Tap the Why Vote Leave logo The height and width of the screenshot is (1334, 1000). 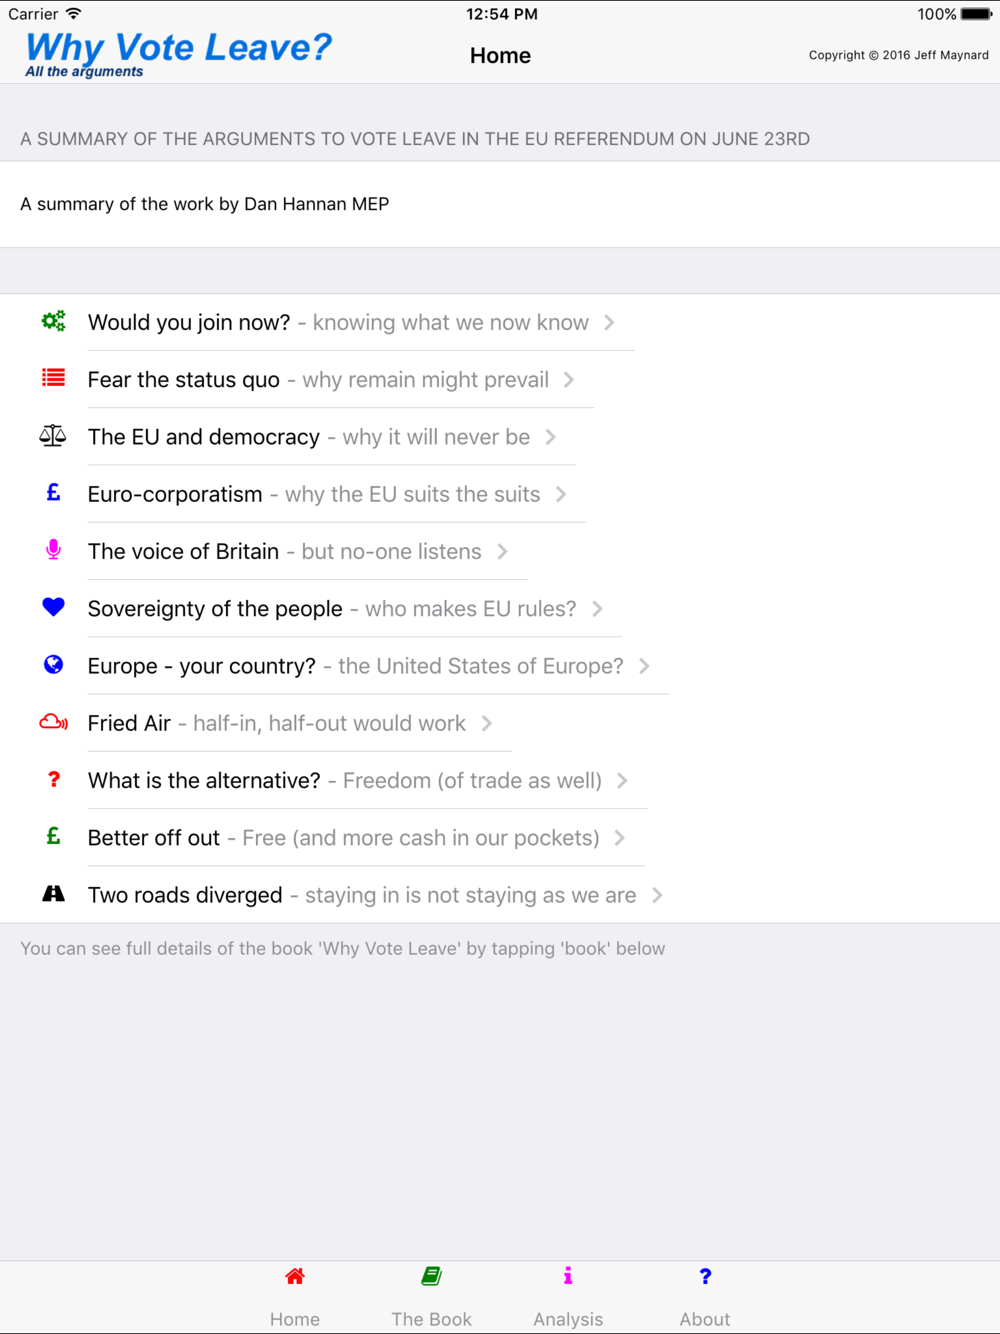point(178,54)
